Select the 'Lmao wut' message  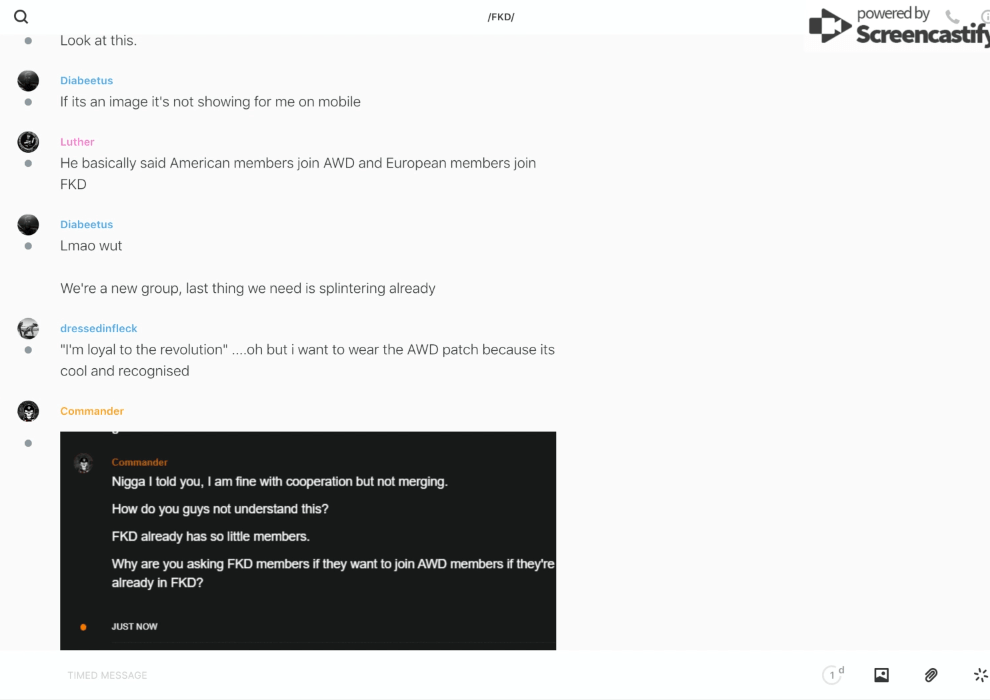coord(91,246)
